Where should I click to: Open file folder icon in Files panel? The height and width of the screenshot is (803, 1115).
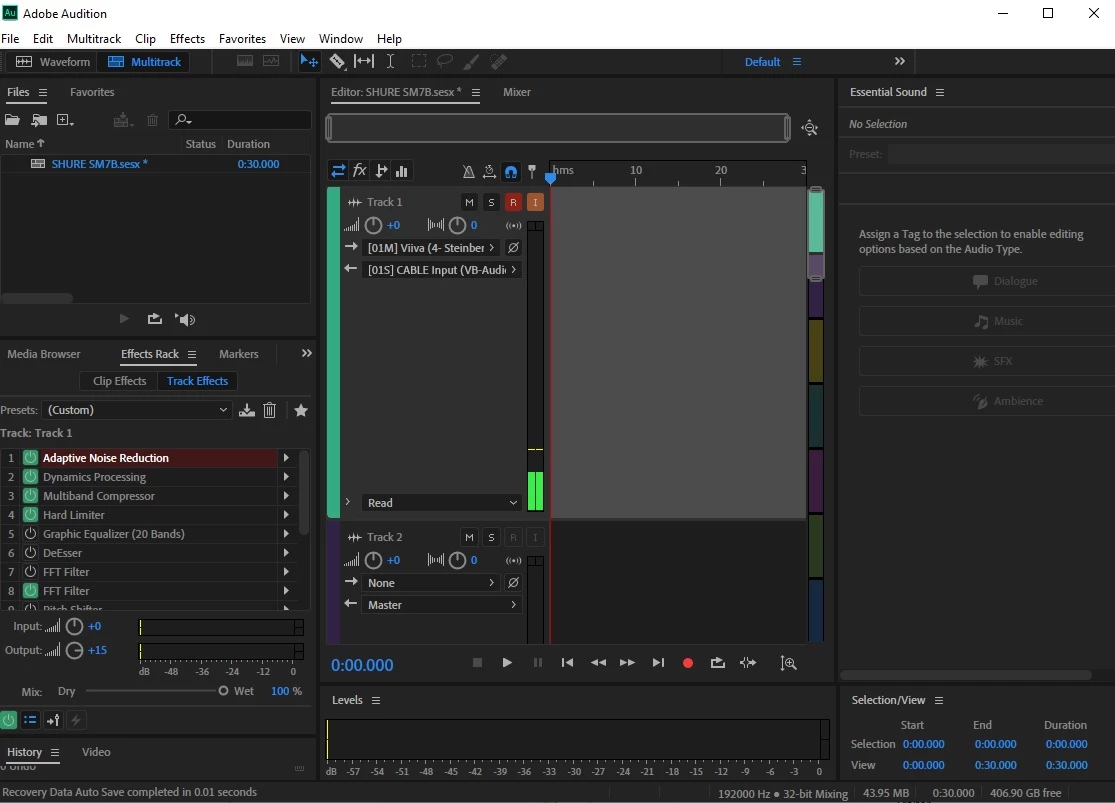(x=12, y=119)
